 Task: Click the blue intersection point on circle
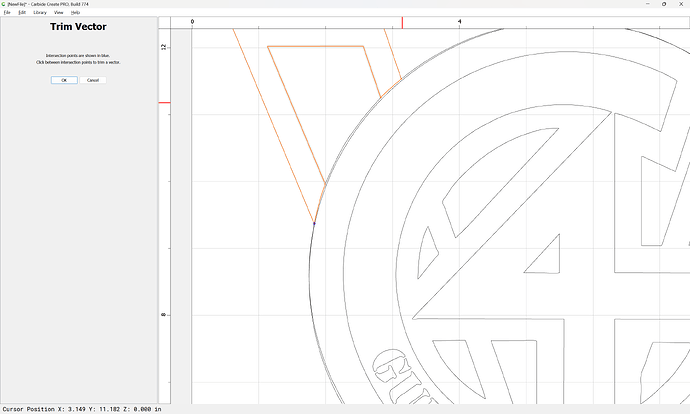(x=314, y=223)
